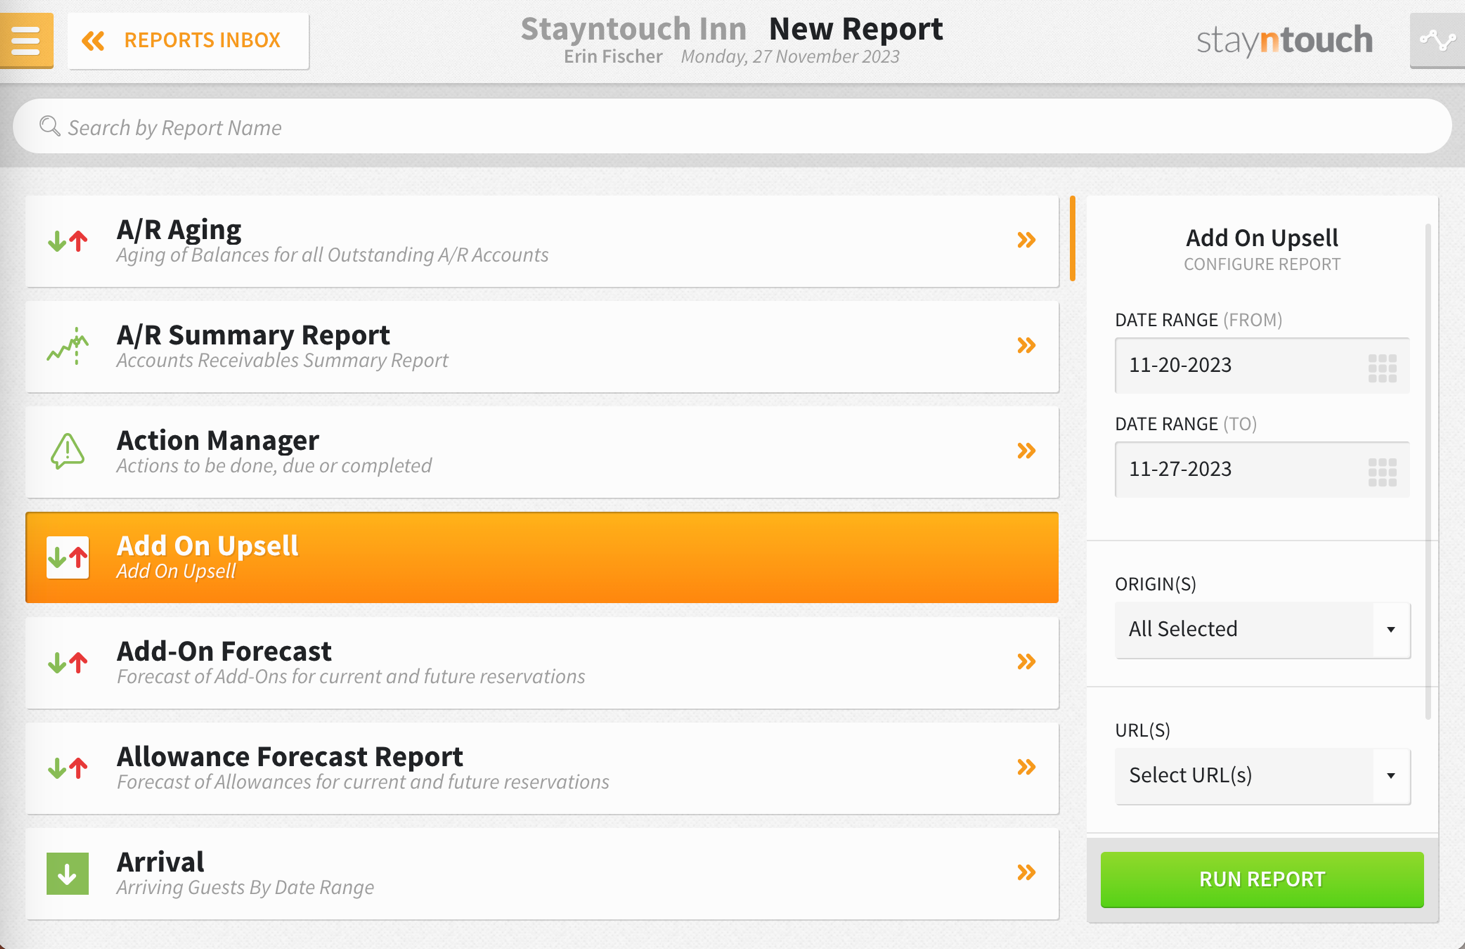Screen dimensions: 1465x949
Task: Expand Action Manager via its chevron
Action: 1026,451
